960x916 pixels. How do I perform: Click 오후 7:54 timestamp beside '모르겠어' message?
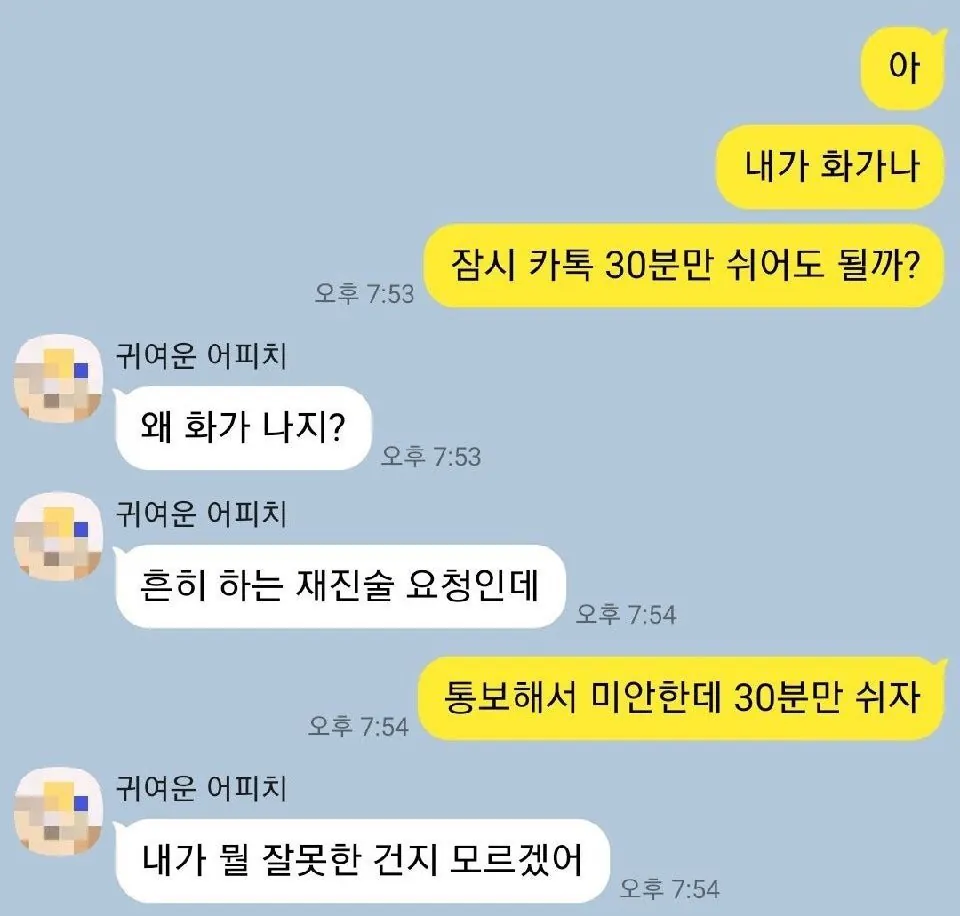[x=669, y=888]
